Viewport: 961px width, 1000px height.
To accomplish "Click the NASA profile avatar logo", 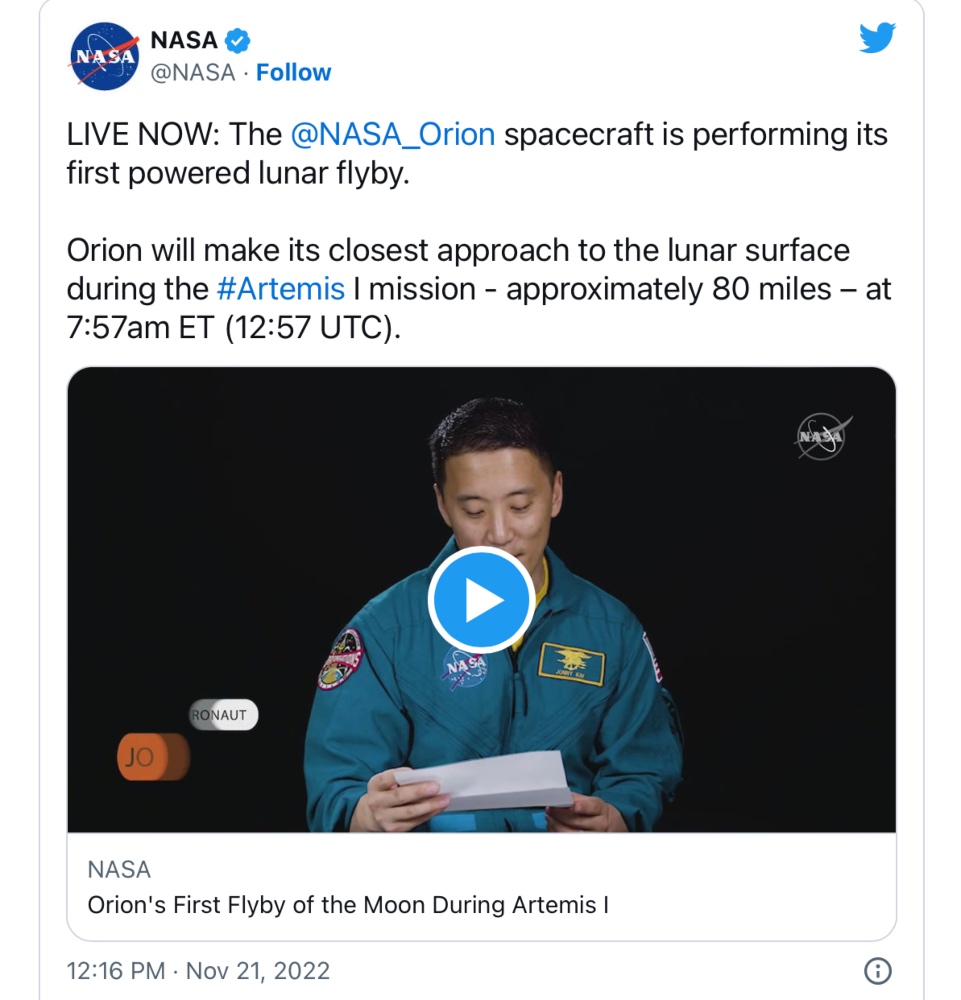I will click(105, 56).
